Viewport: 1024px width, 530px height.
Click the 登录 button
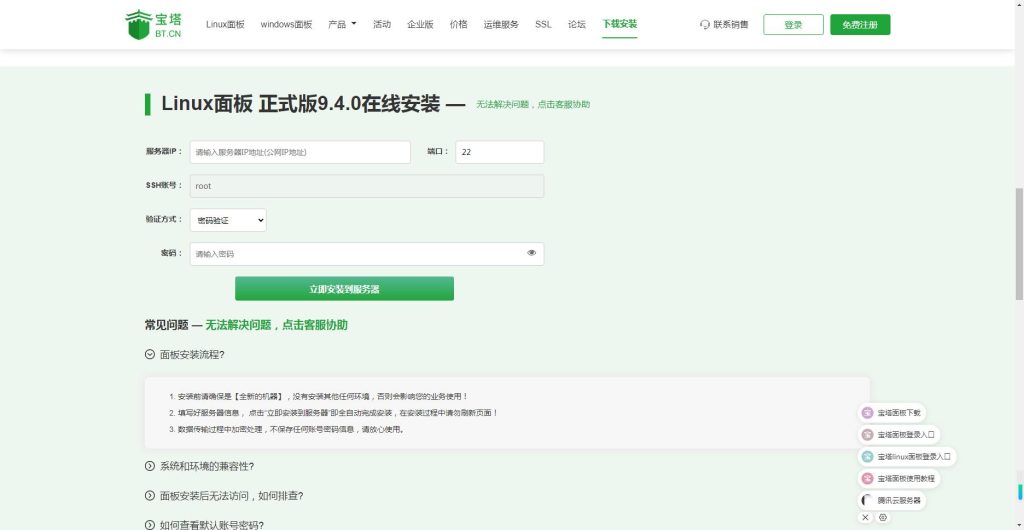793,25
